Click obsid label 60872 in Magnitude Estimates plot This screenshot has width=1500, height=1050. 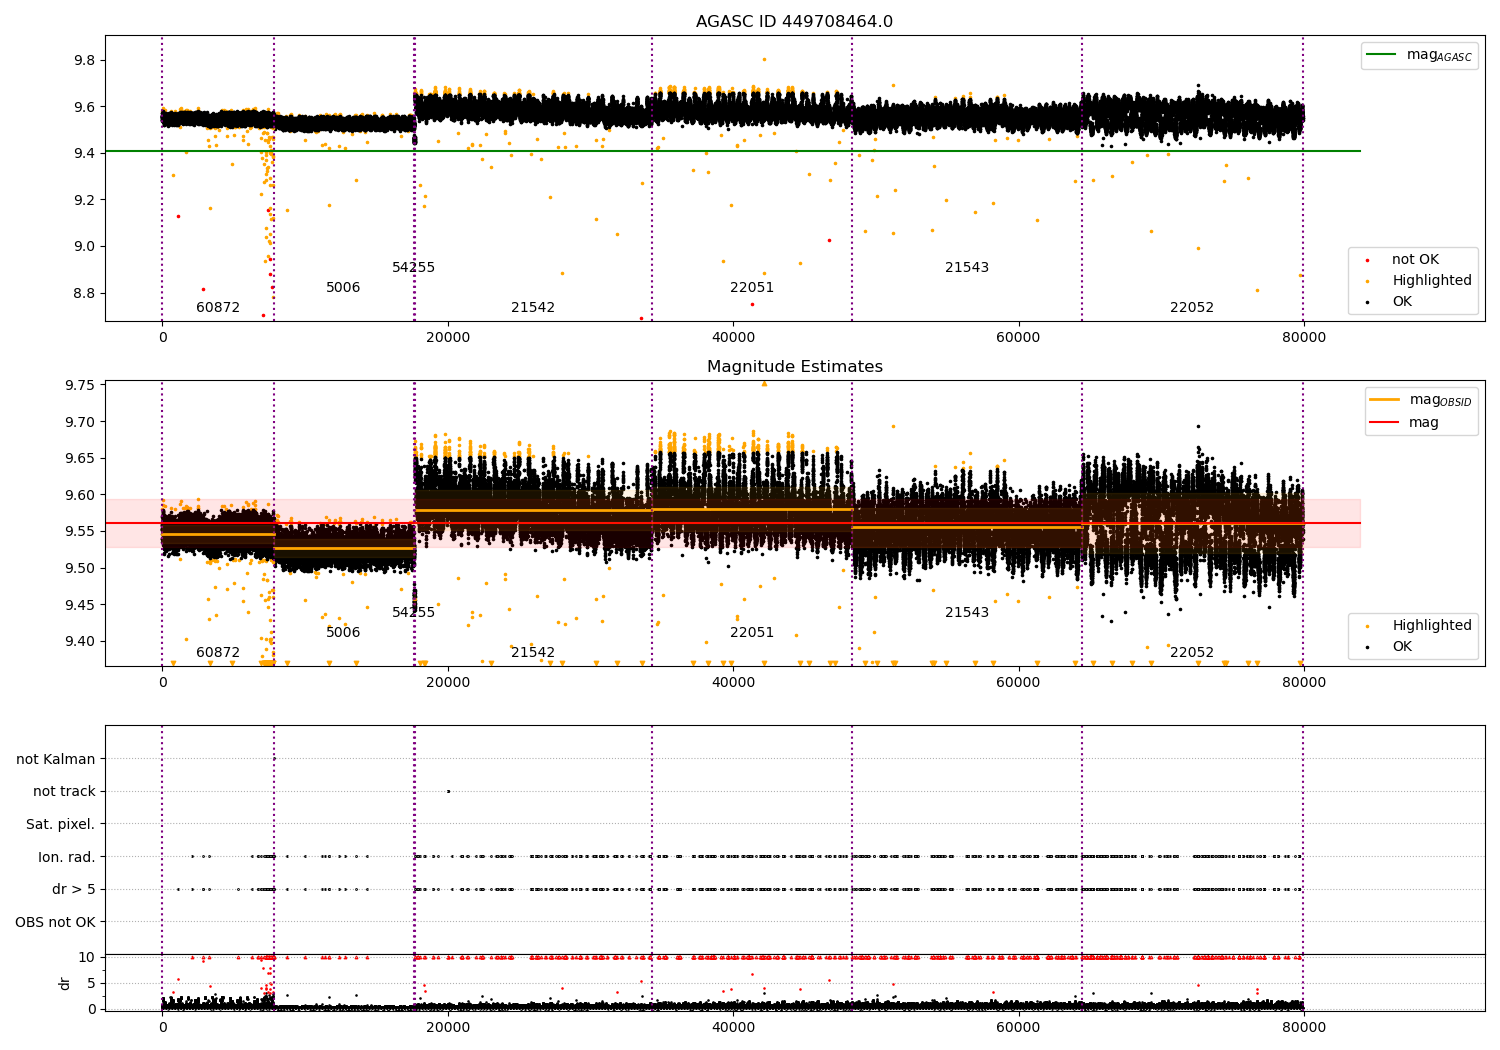218,653
